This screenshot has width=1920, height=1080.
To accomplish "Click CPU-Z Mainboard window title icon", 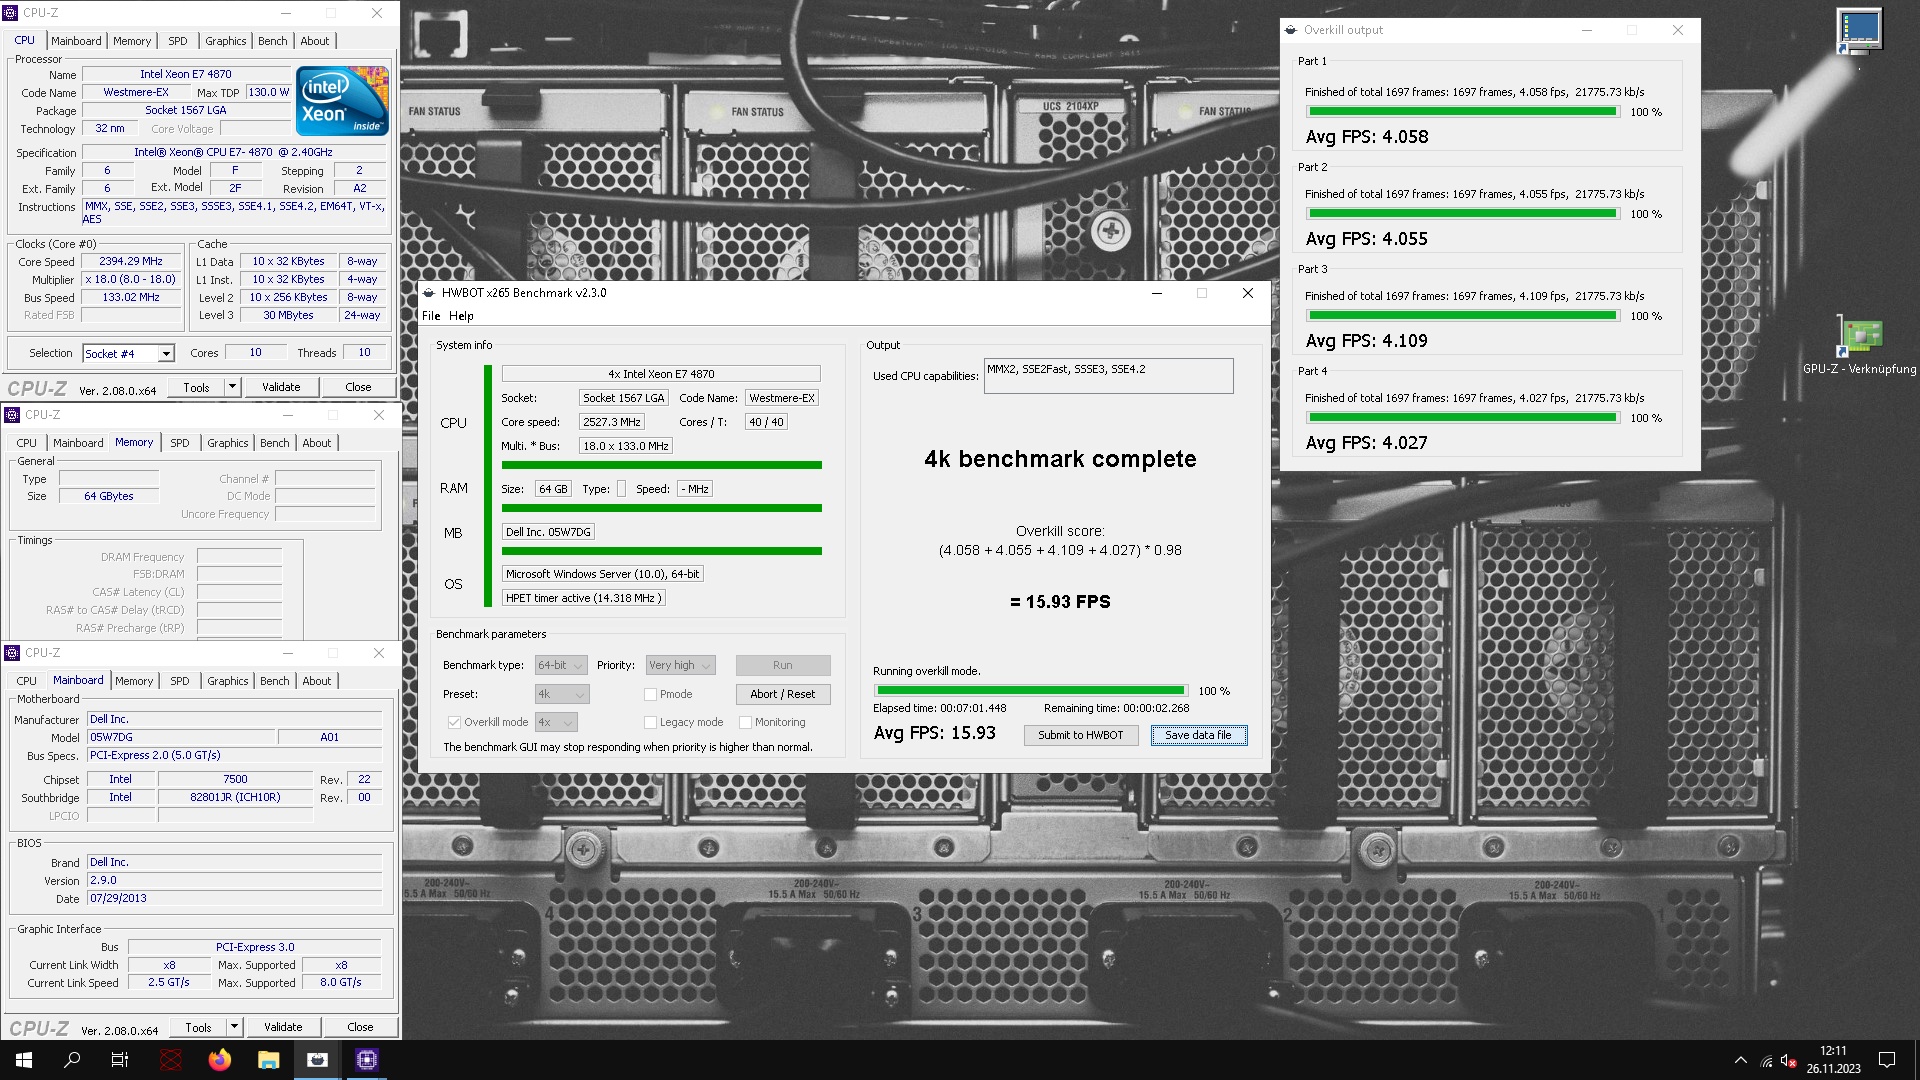I will [12, 653].
